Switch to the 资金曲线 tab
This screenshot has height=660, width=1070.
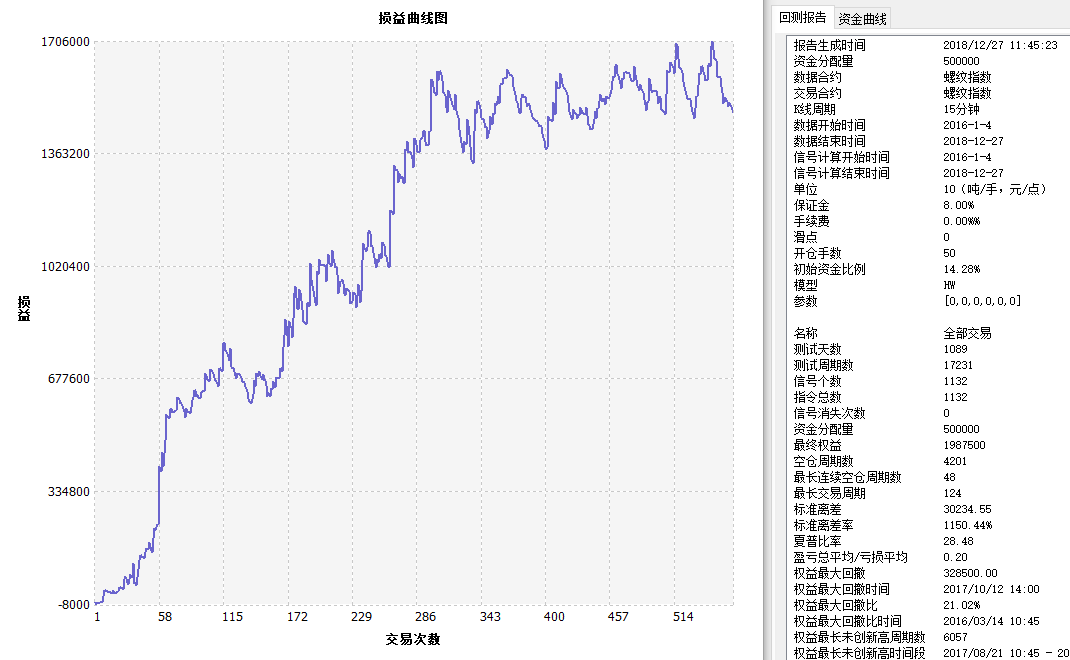click(862, 19)
